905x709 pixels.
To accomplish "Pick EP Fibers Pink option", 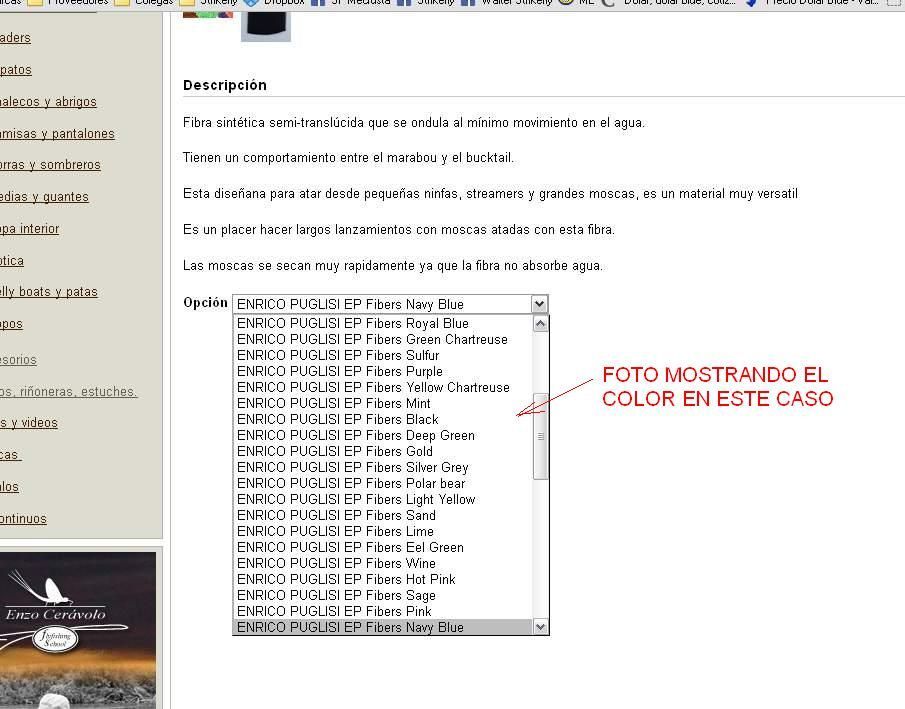I will (383, 611).
